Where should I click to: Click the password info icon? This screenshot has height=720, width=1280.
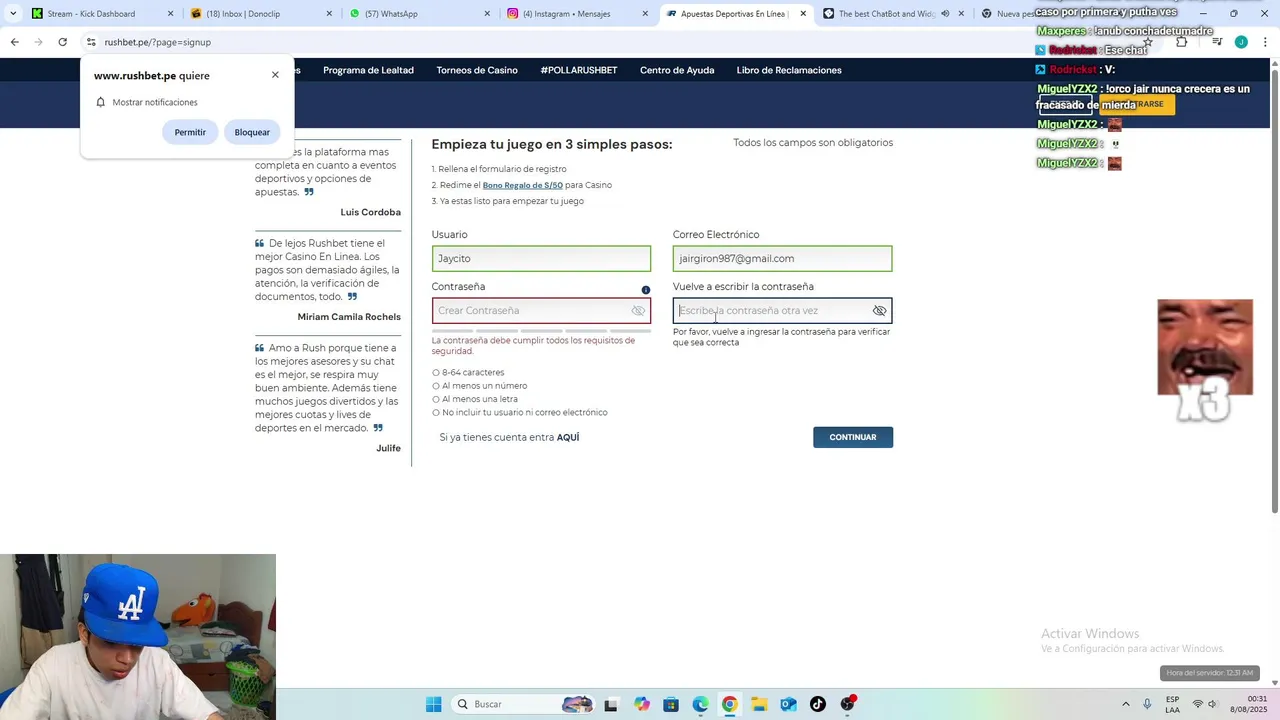click(x=646, y=290)
